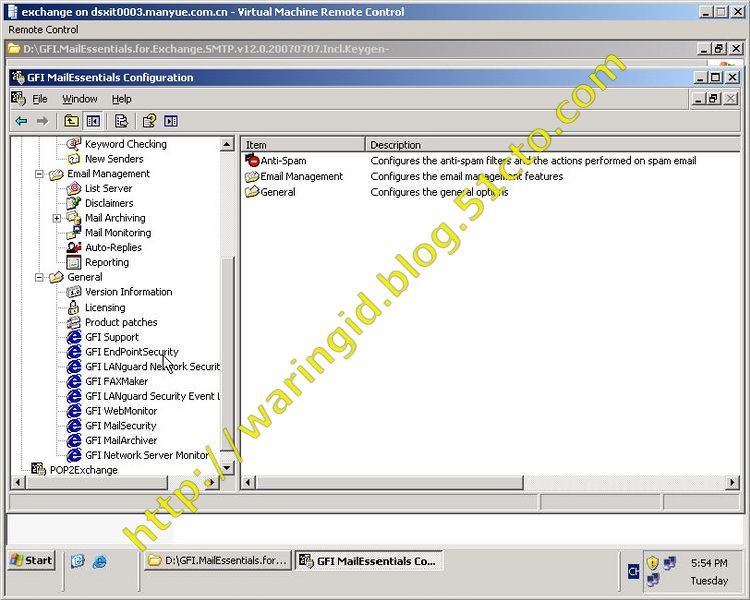Open the List Server tree item

pyautogui.click(x=108, y=188)
